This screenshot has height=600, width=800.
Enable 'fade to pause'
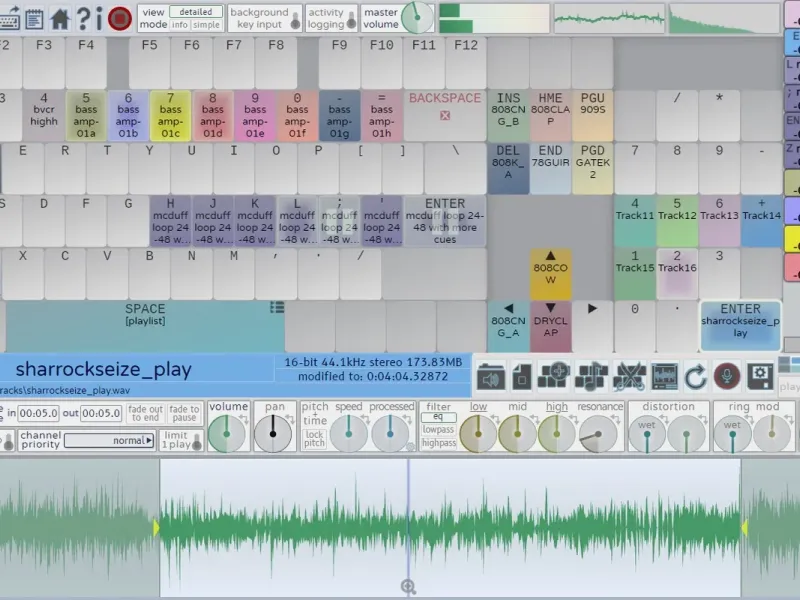pos(184,413)
